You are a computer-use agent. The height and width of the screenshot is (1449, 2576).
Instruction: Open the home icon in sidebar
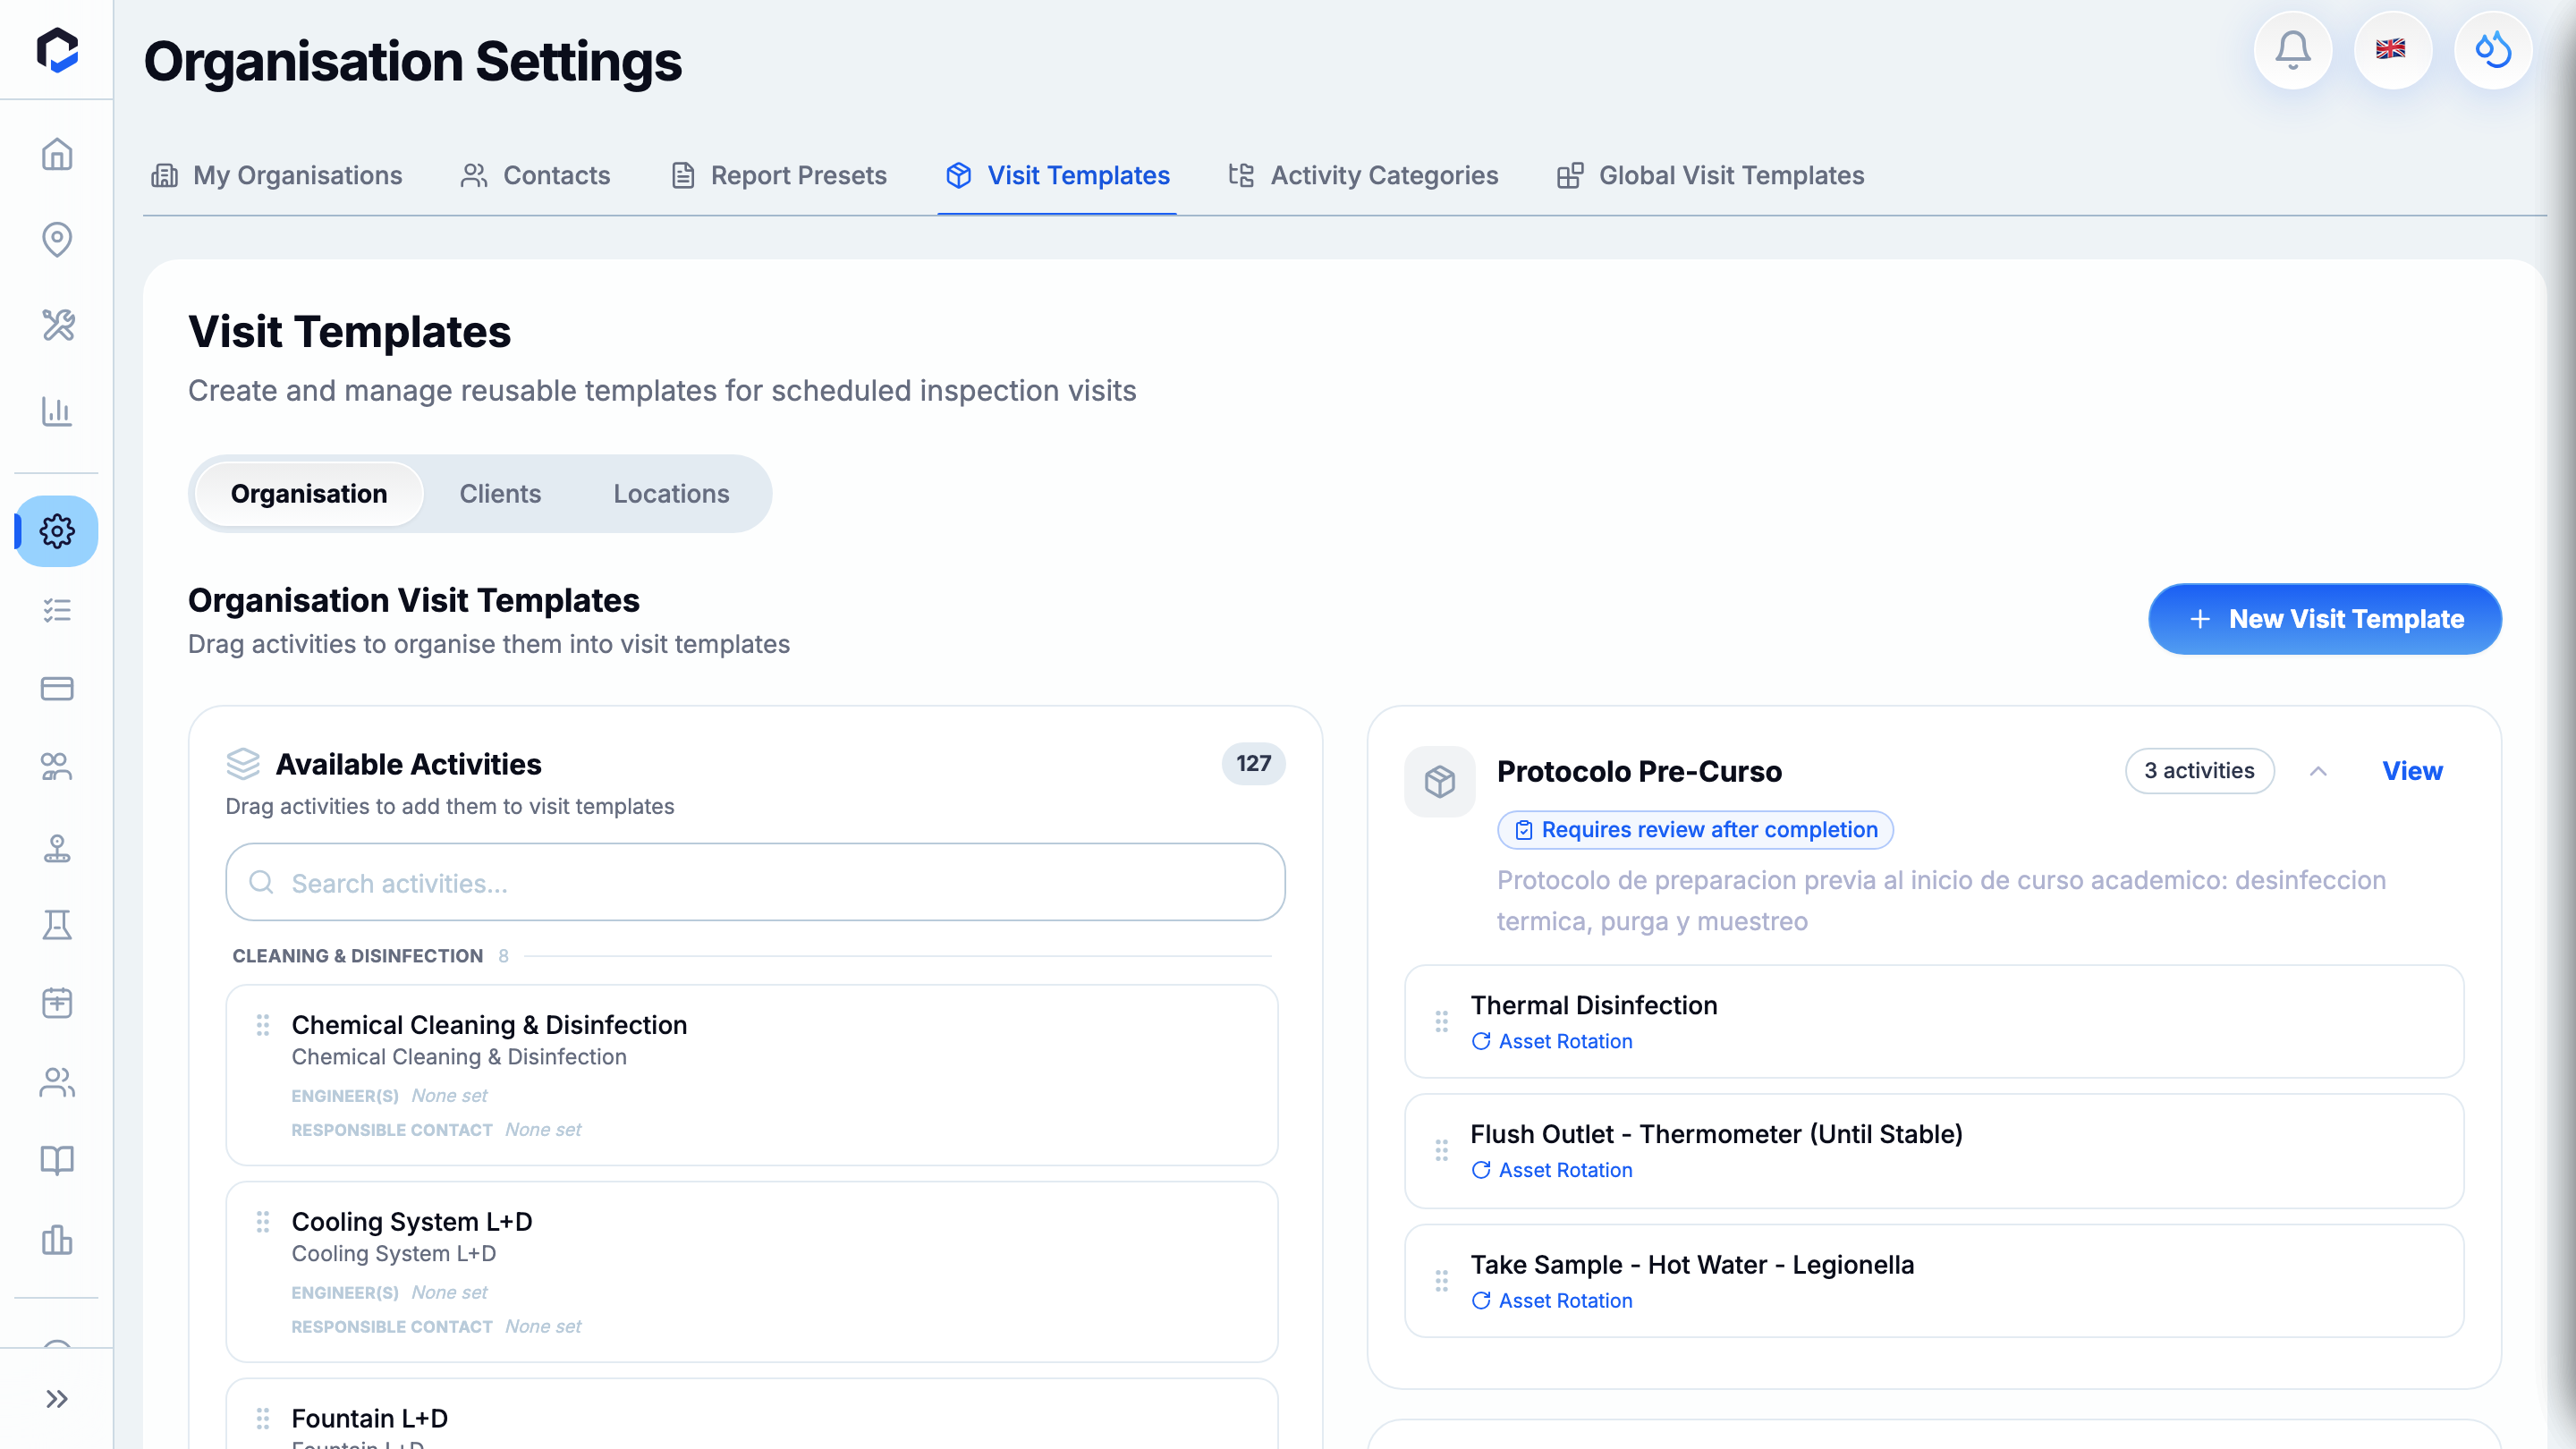57,154
